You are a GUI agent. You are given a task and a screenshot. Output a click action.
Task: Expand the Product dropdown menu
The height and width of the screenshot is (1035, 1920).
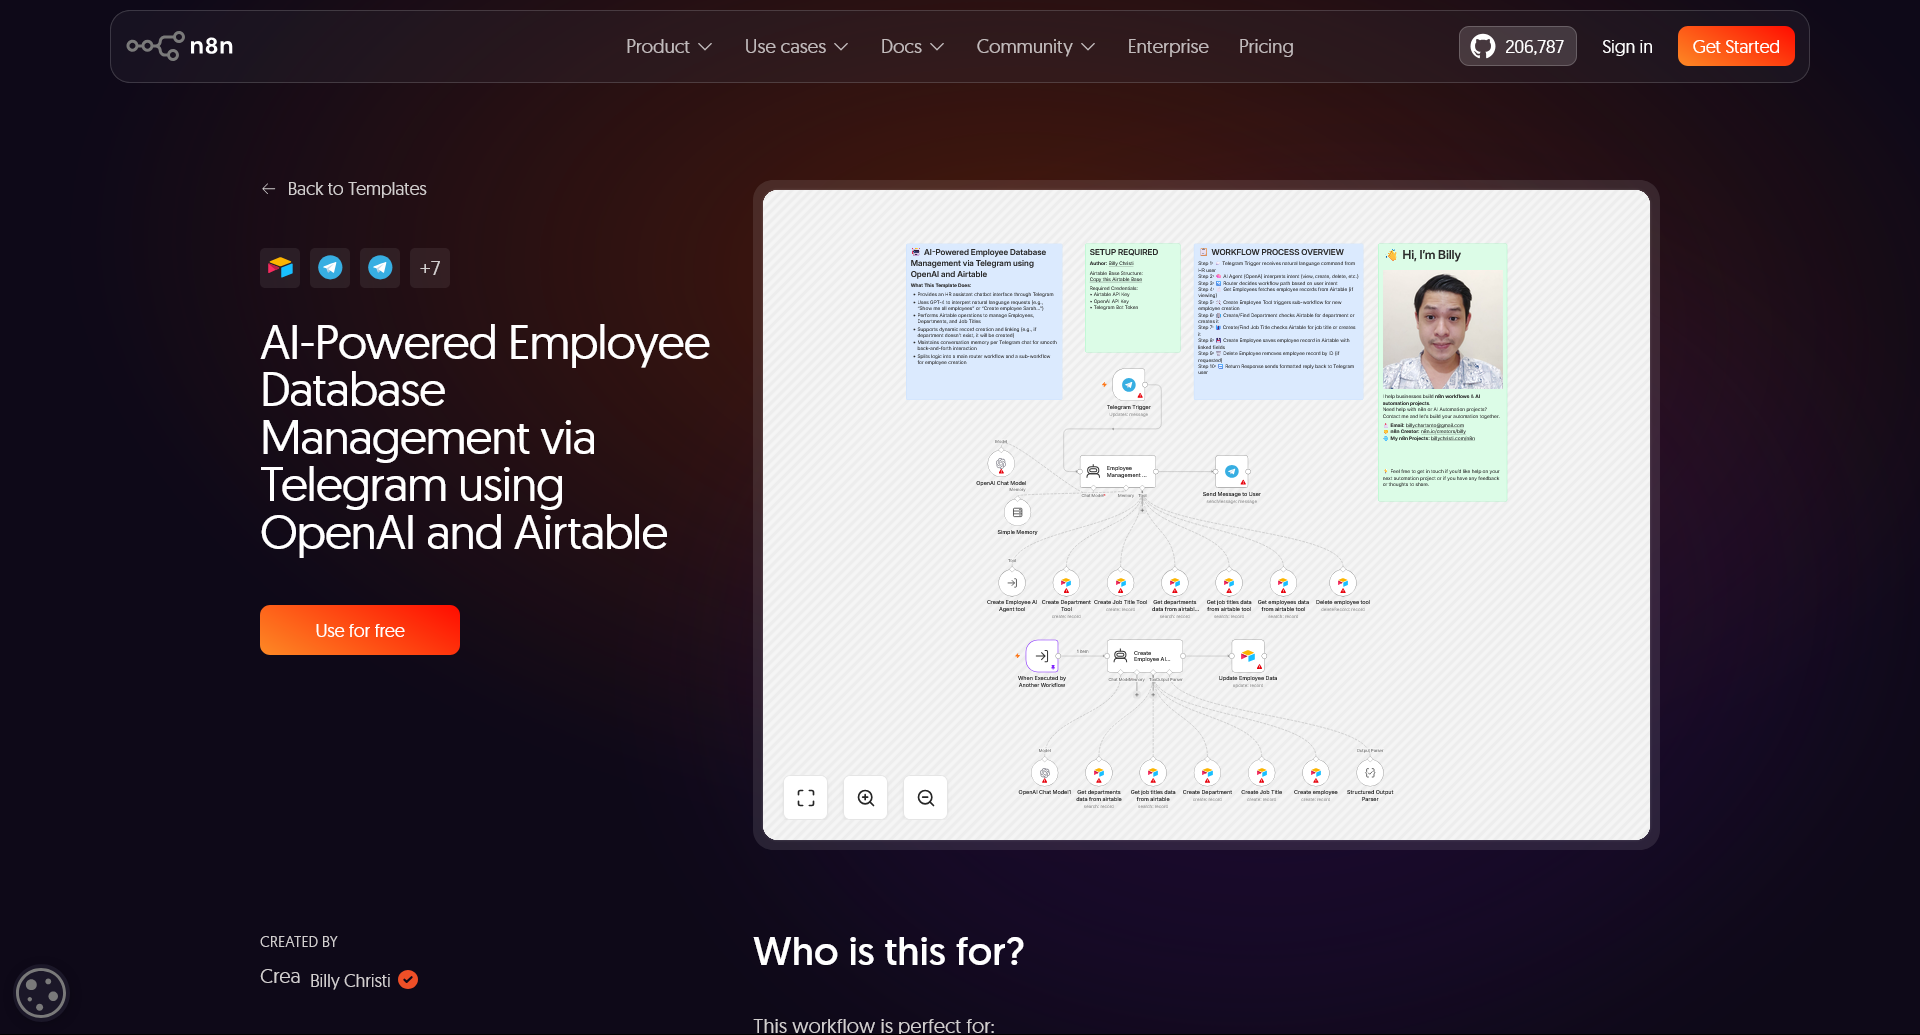coord(669,46)
